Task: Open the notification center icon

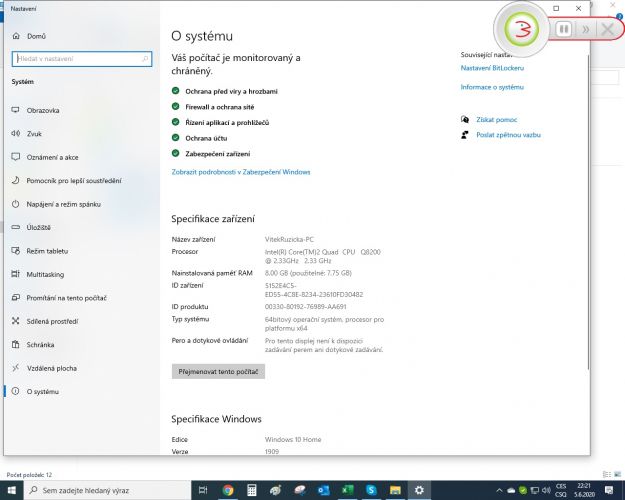Action: pos(609,490)
